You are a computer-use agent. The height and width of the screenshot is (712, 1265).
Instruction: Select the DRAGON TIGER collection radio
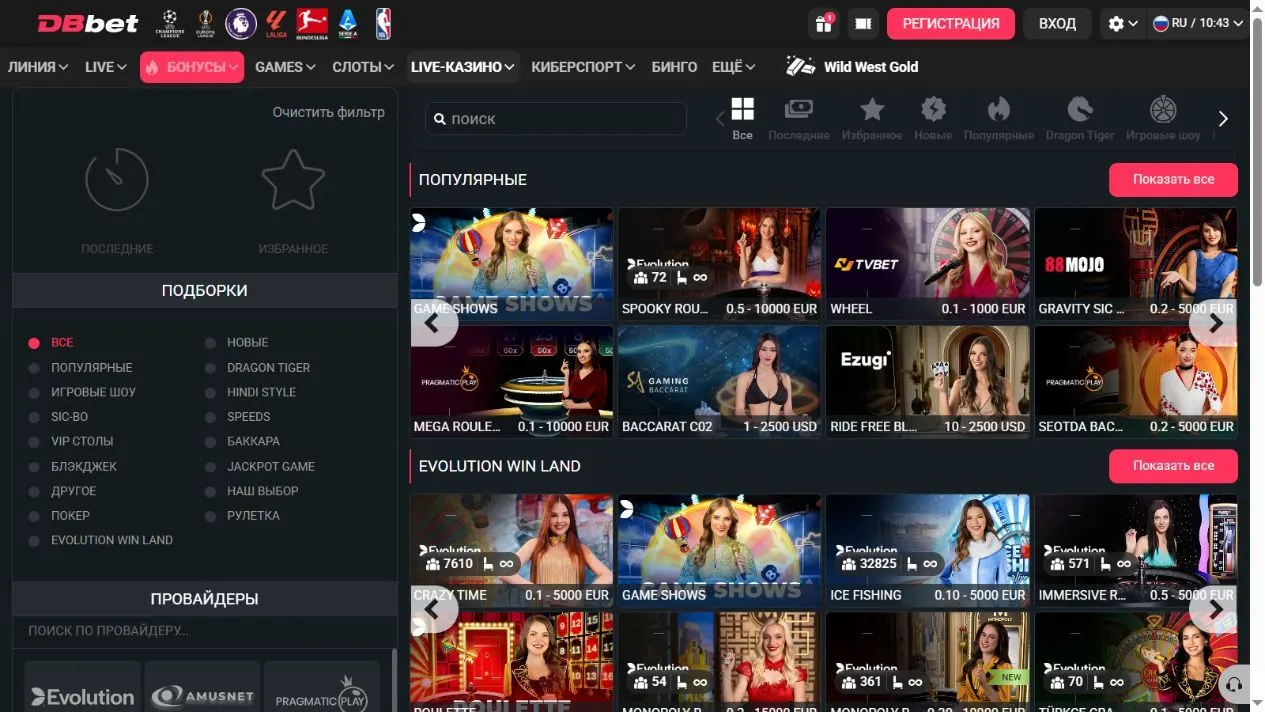coord(210,368)
